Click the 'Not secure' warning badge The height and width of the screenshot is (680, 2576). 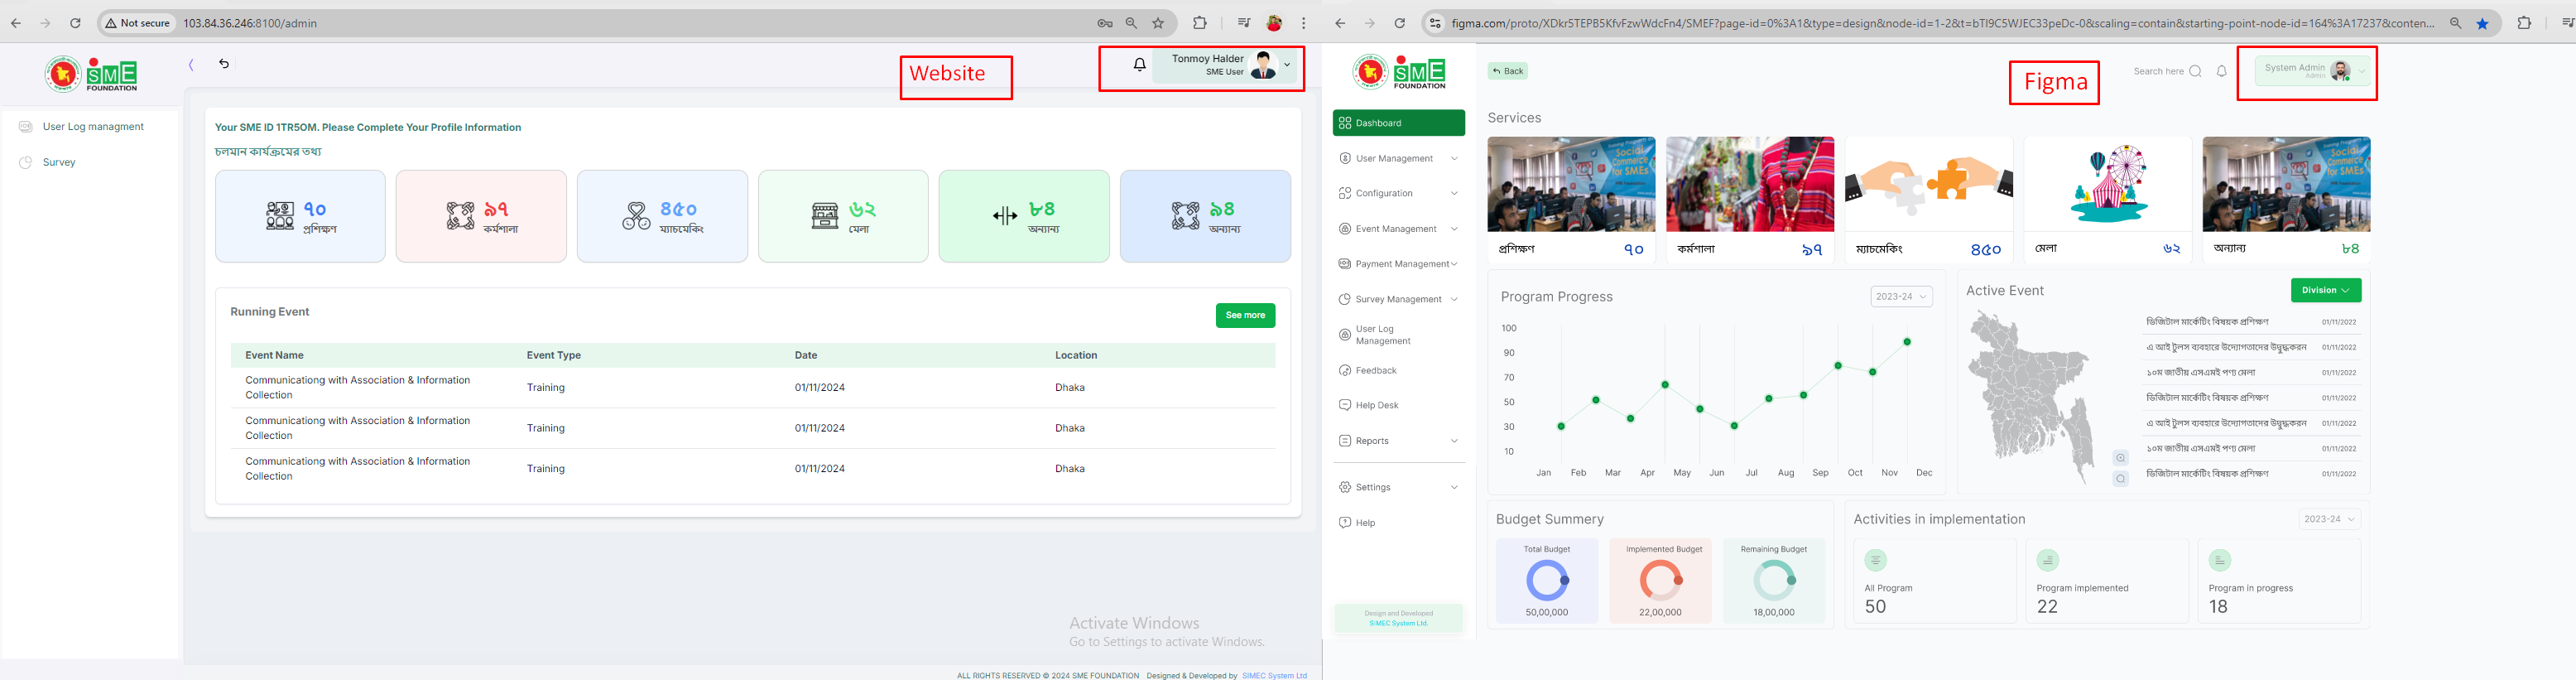tap(138, 23)
